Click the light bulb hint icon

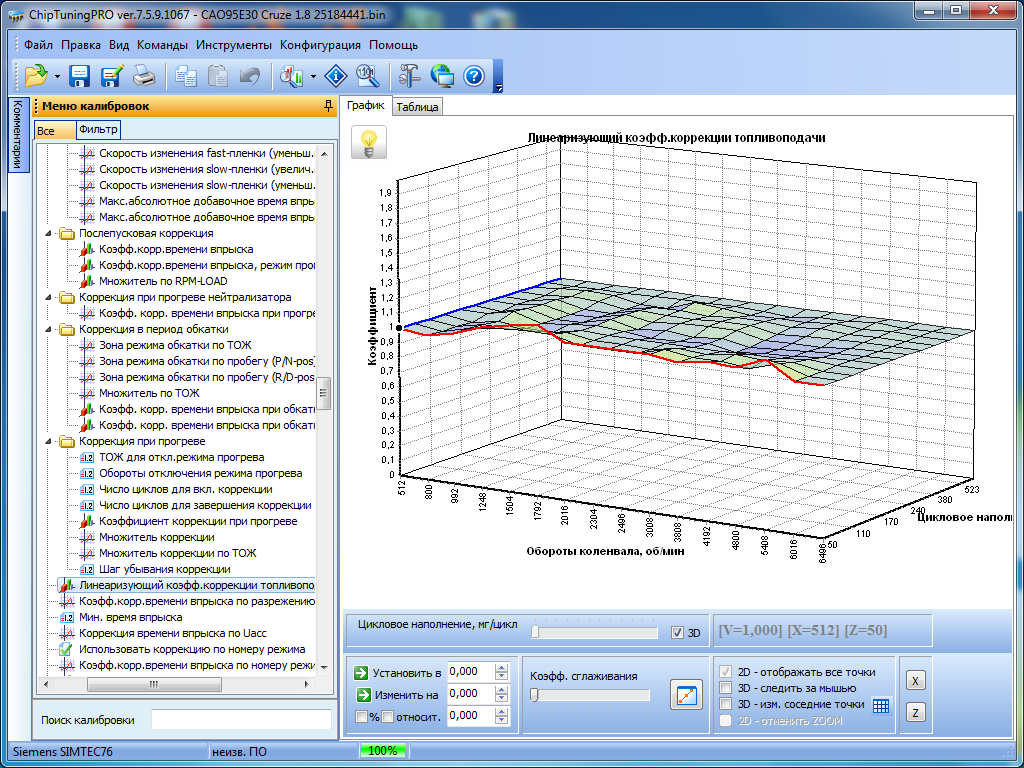pyautogui.click(x=368, y=143)
